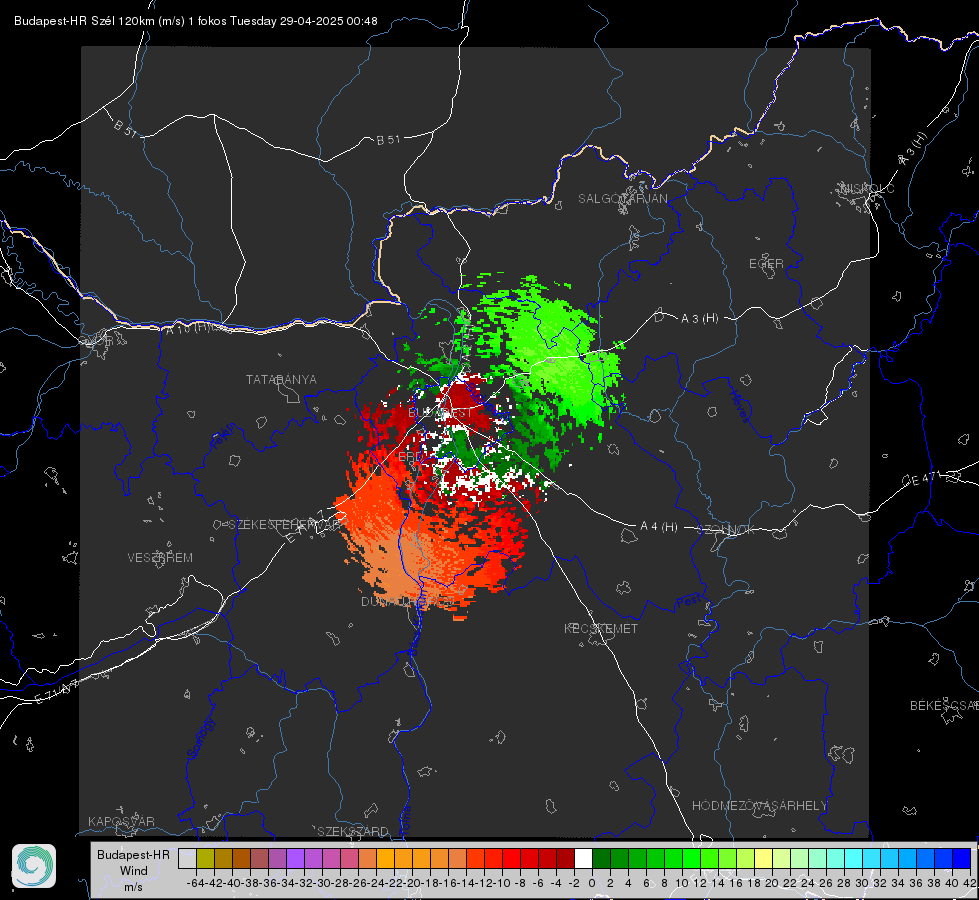
Task: Select the pure green swatch between 10 and 12
Action: 691,858
